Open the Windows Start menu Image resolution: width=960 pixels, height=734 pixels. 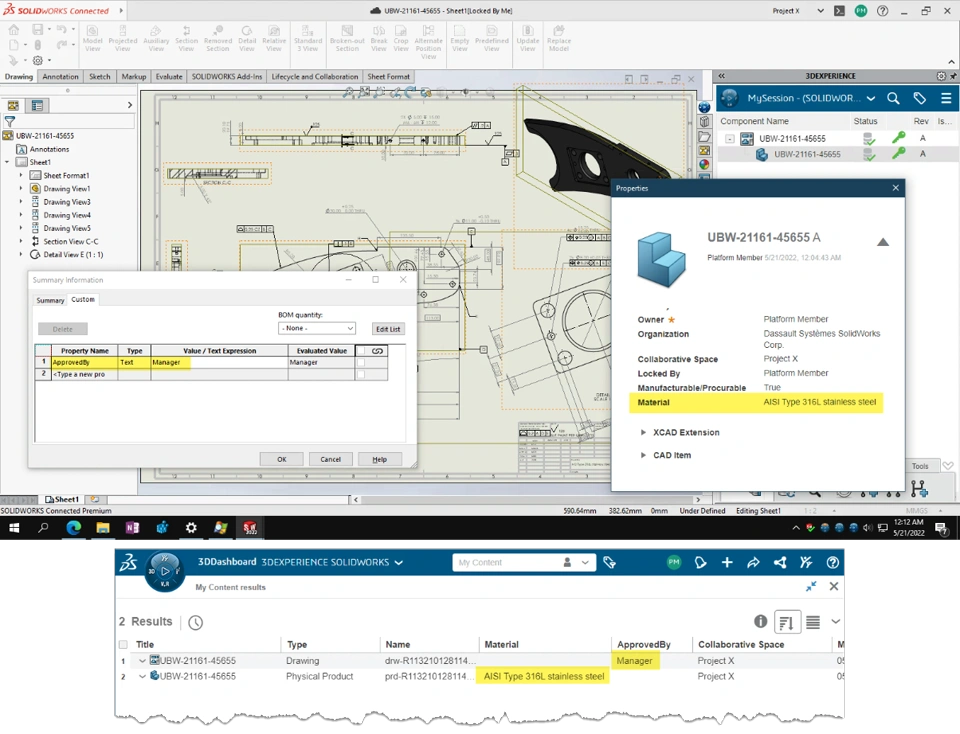pos(14,528)
